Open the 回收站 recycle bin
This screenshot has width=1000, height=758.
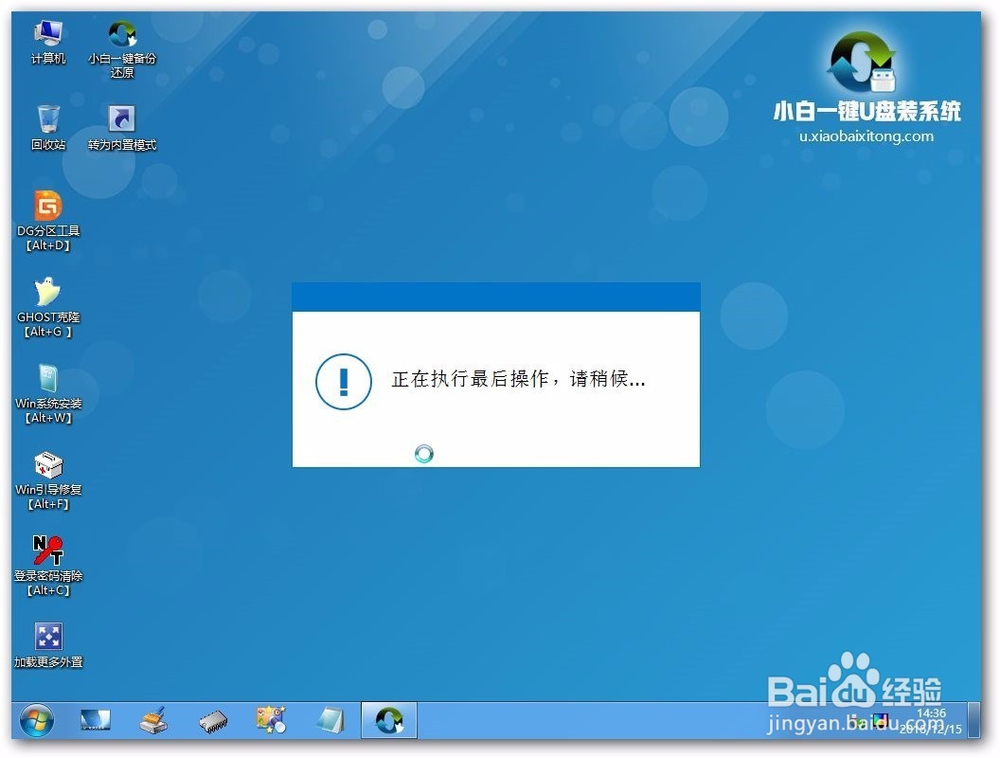(46, 120)
